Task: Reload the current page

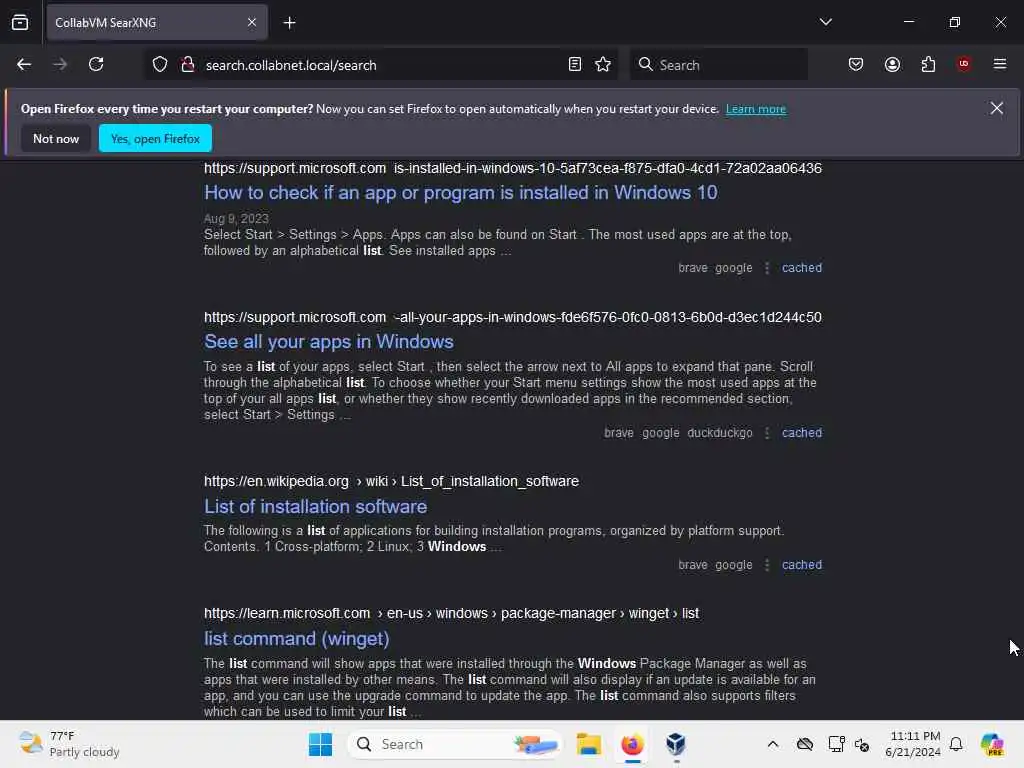Action: click(96, 65)
